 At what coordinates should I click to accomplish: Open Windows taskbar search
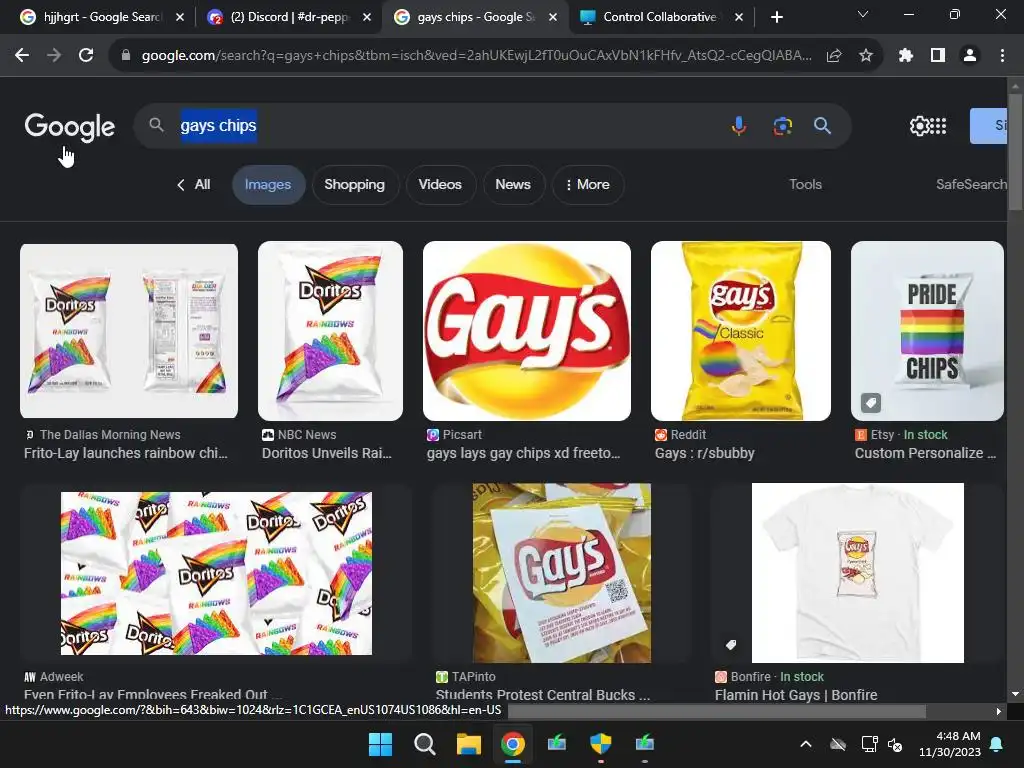(424, 744)
